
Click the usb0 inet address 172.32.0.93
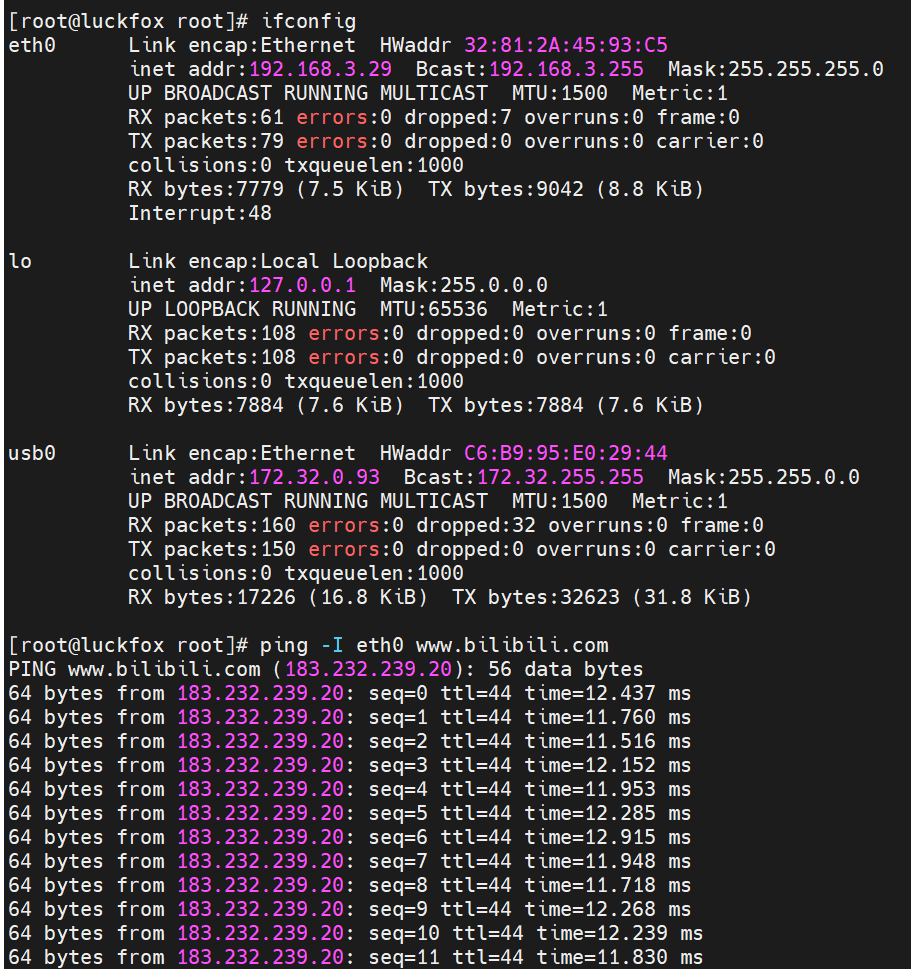314,477
